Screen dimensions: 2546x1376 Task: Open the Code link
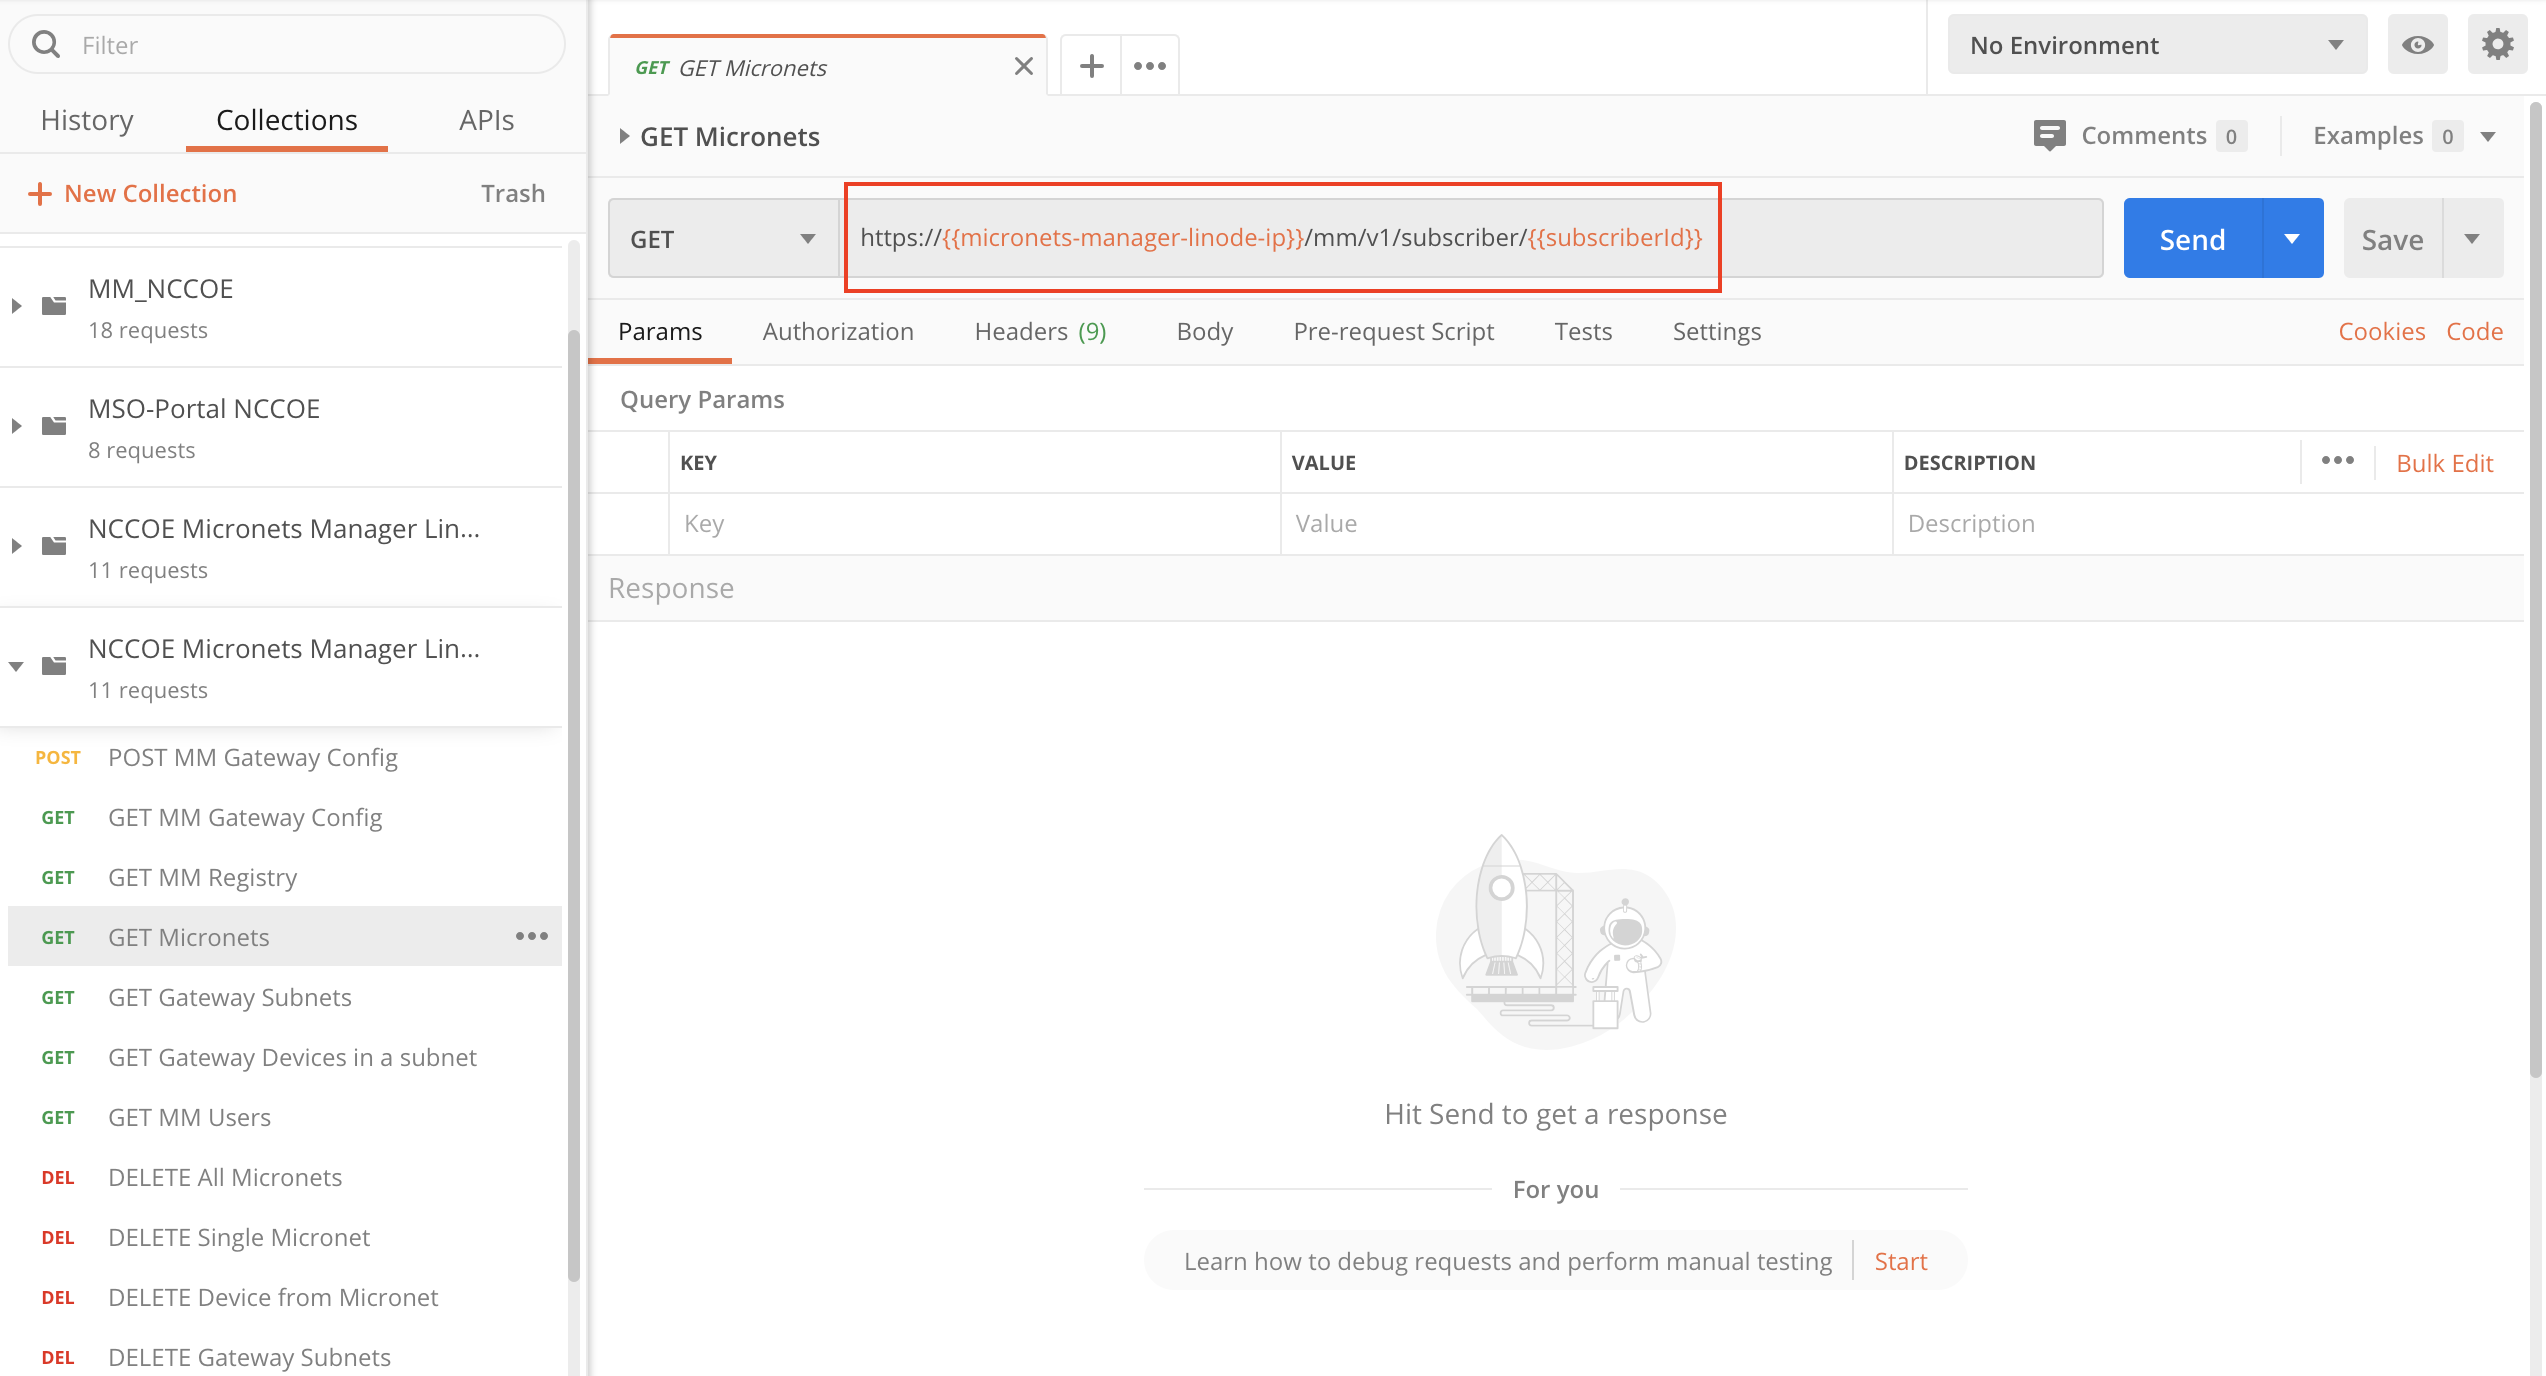coord(2474,331)
